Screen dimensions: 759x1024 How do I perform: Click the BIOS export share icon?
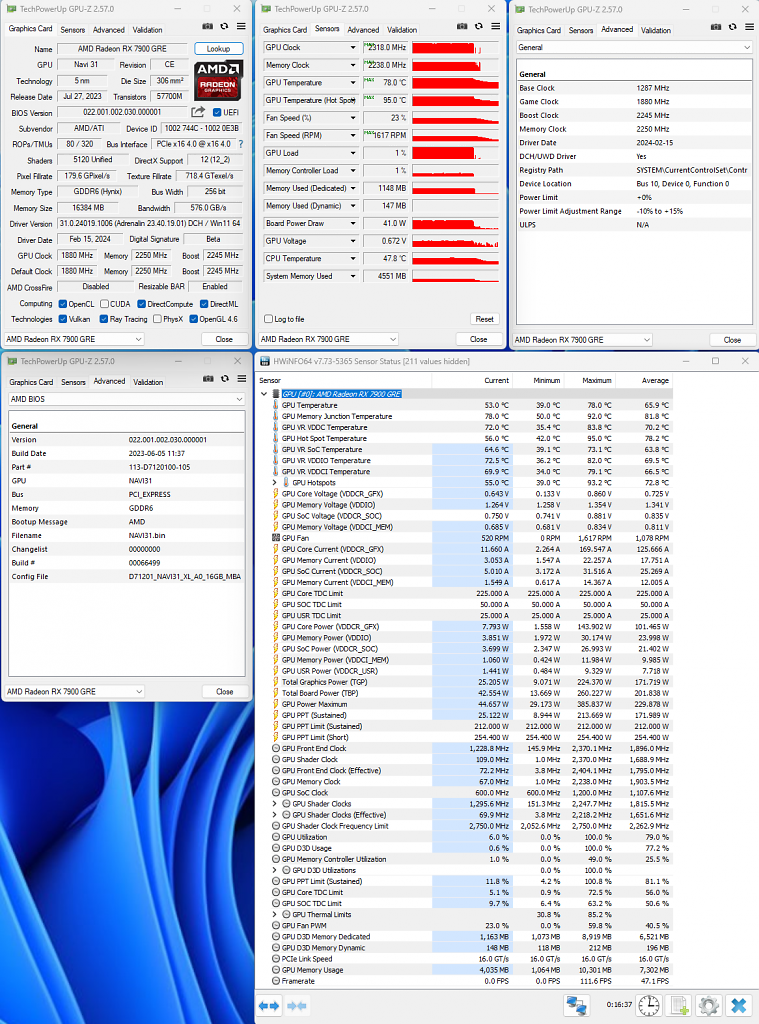pos(198,112)
